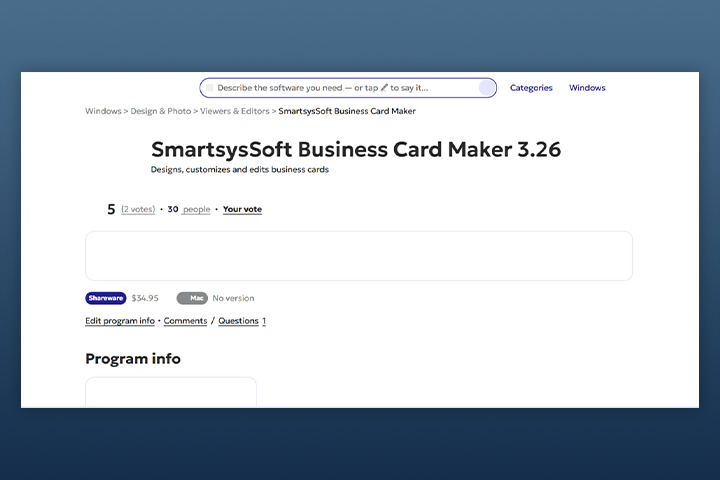Screen dimensions: 720x480
Task: Open the Comments link
Action: (x=186, y=321)
